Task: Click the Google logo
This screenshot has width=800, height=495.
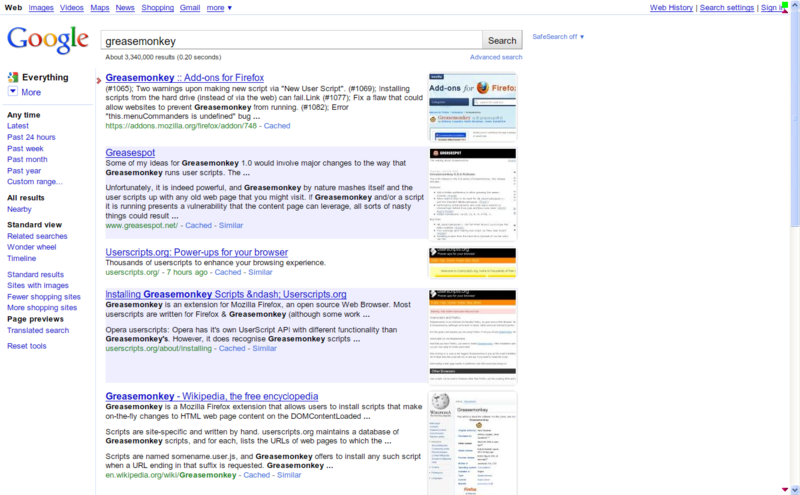Action: point(47,40)
